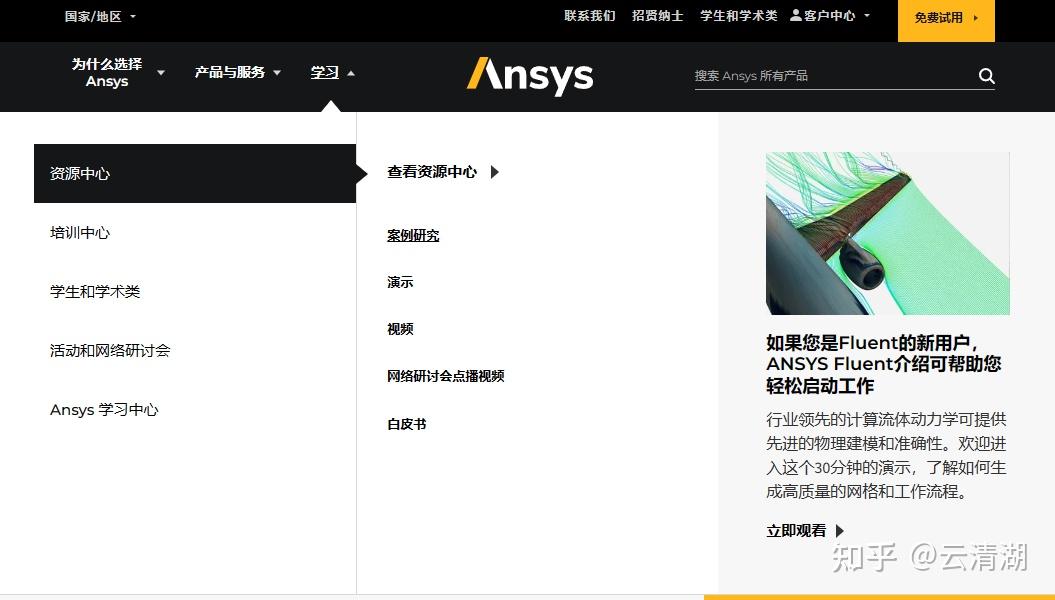
Task: Select Ansys 学习中心 in the sidebar
Action: (x=104, y=409)
